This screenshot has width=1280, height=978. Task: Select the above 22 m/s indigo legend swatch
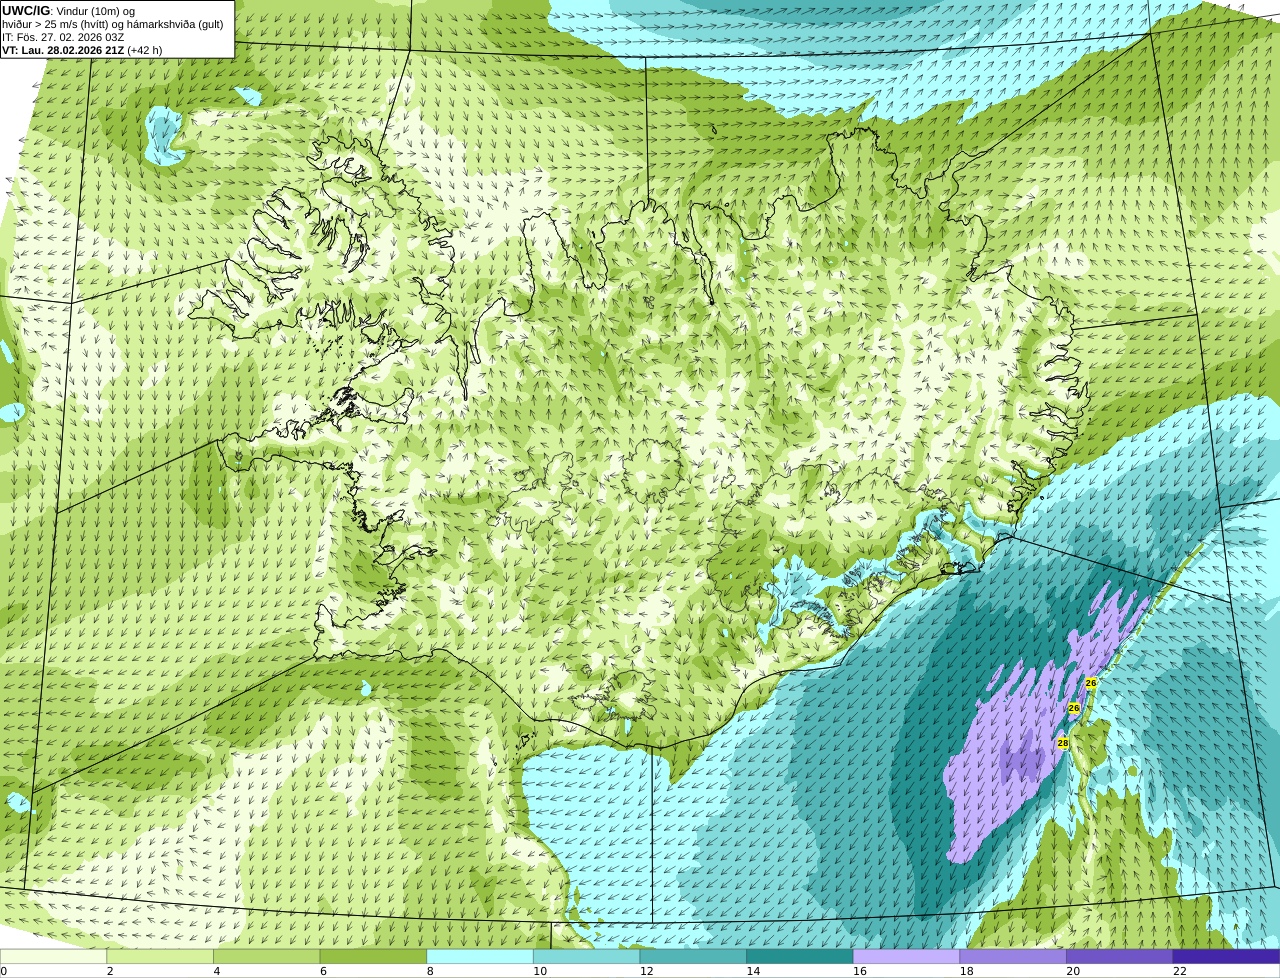click(1227, 956)
